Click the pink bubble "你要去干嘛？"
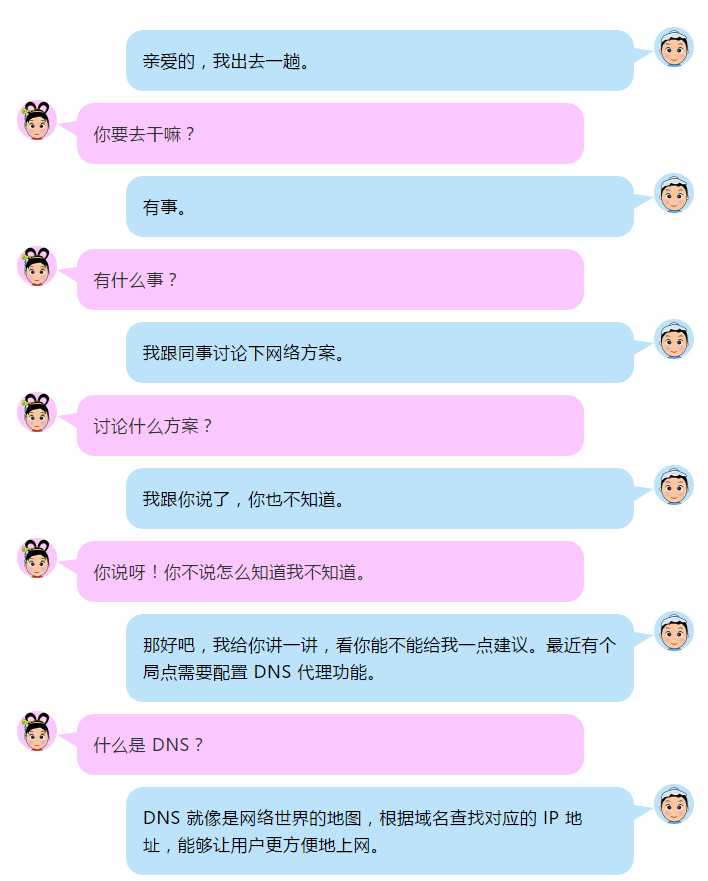Viewport: 708px width, 881px height. pyautogui.click(x=330, y=134)
